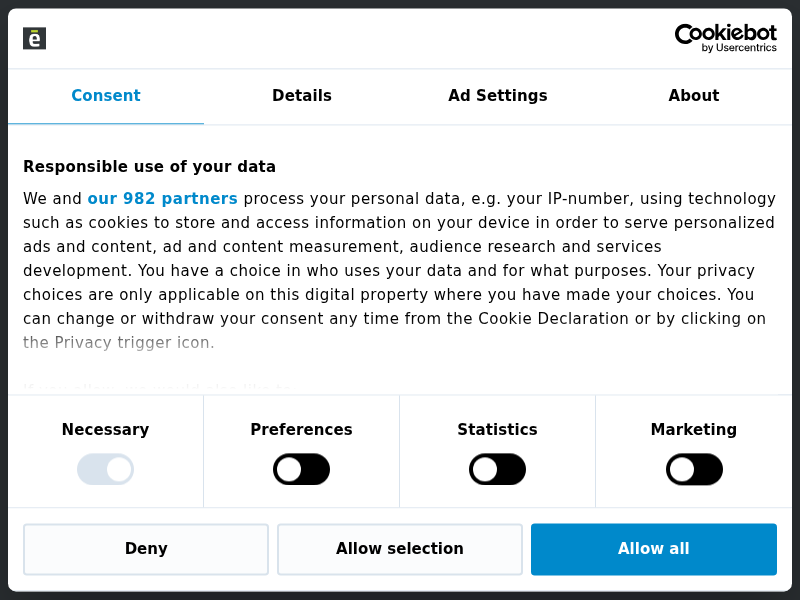The height and width of the screenshot is (600, 800).
Task: Click the site logo icon at top-left
Action: (x=35, y=38)
